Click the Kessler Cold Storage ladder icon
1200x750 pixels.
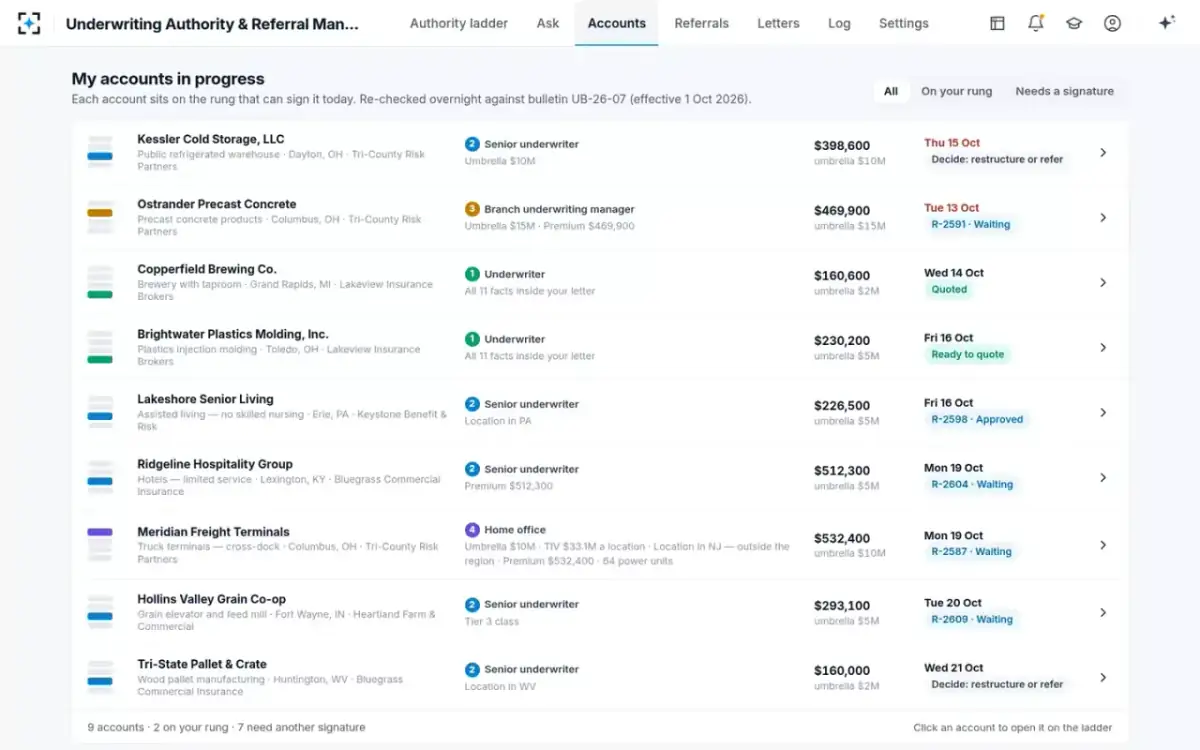coord(100,153)
